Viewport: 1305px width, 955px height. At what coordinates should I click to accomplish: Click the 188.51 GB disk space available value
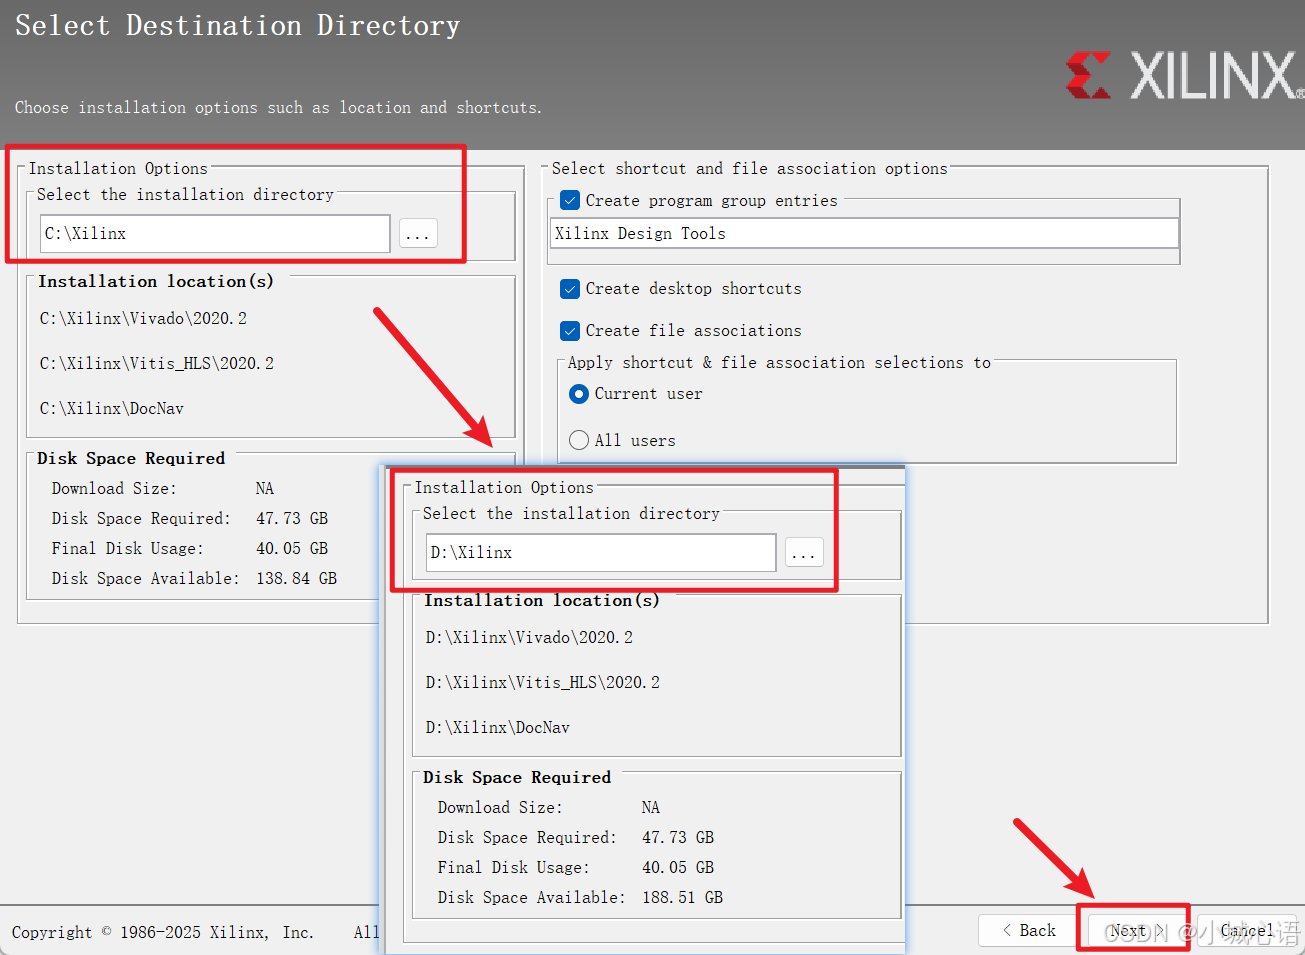click(x=682, y=897)
